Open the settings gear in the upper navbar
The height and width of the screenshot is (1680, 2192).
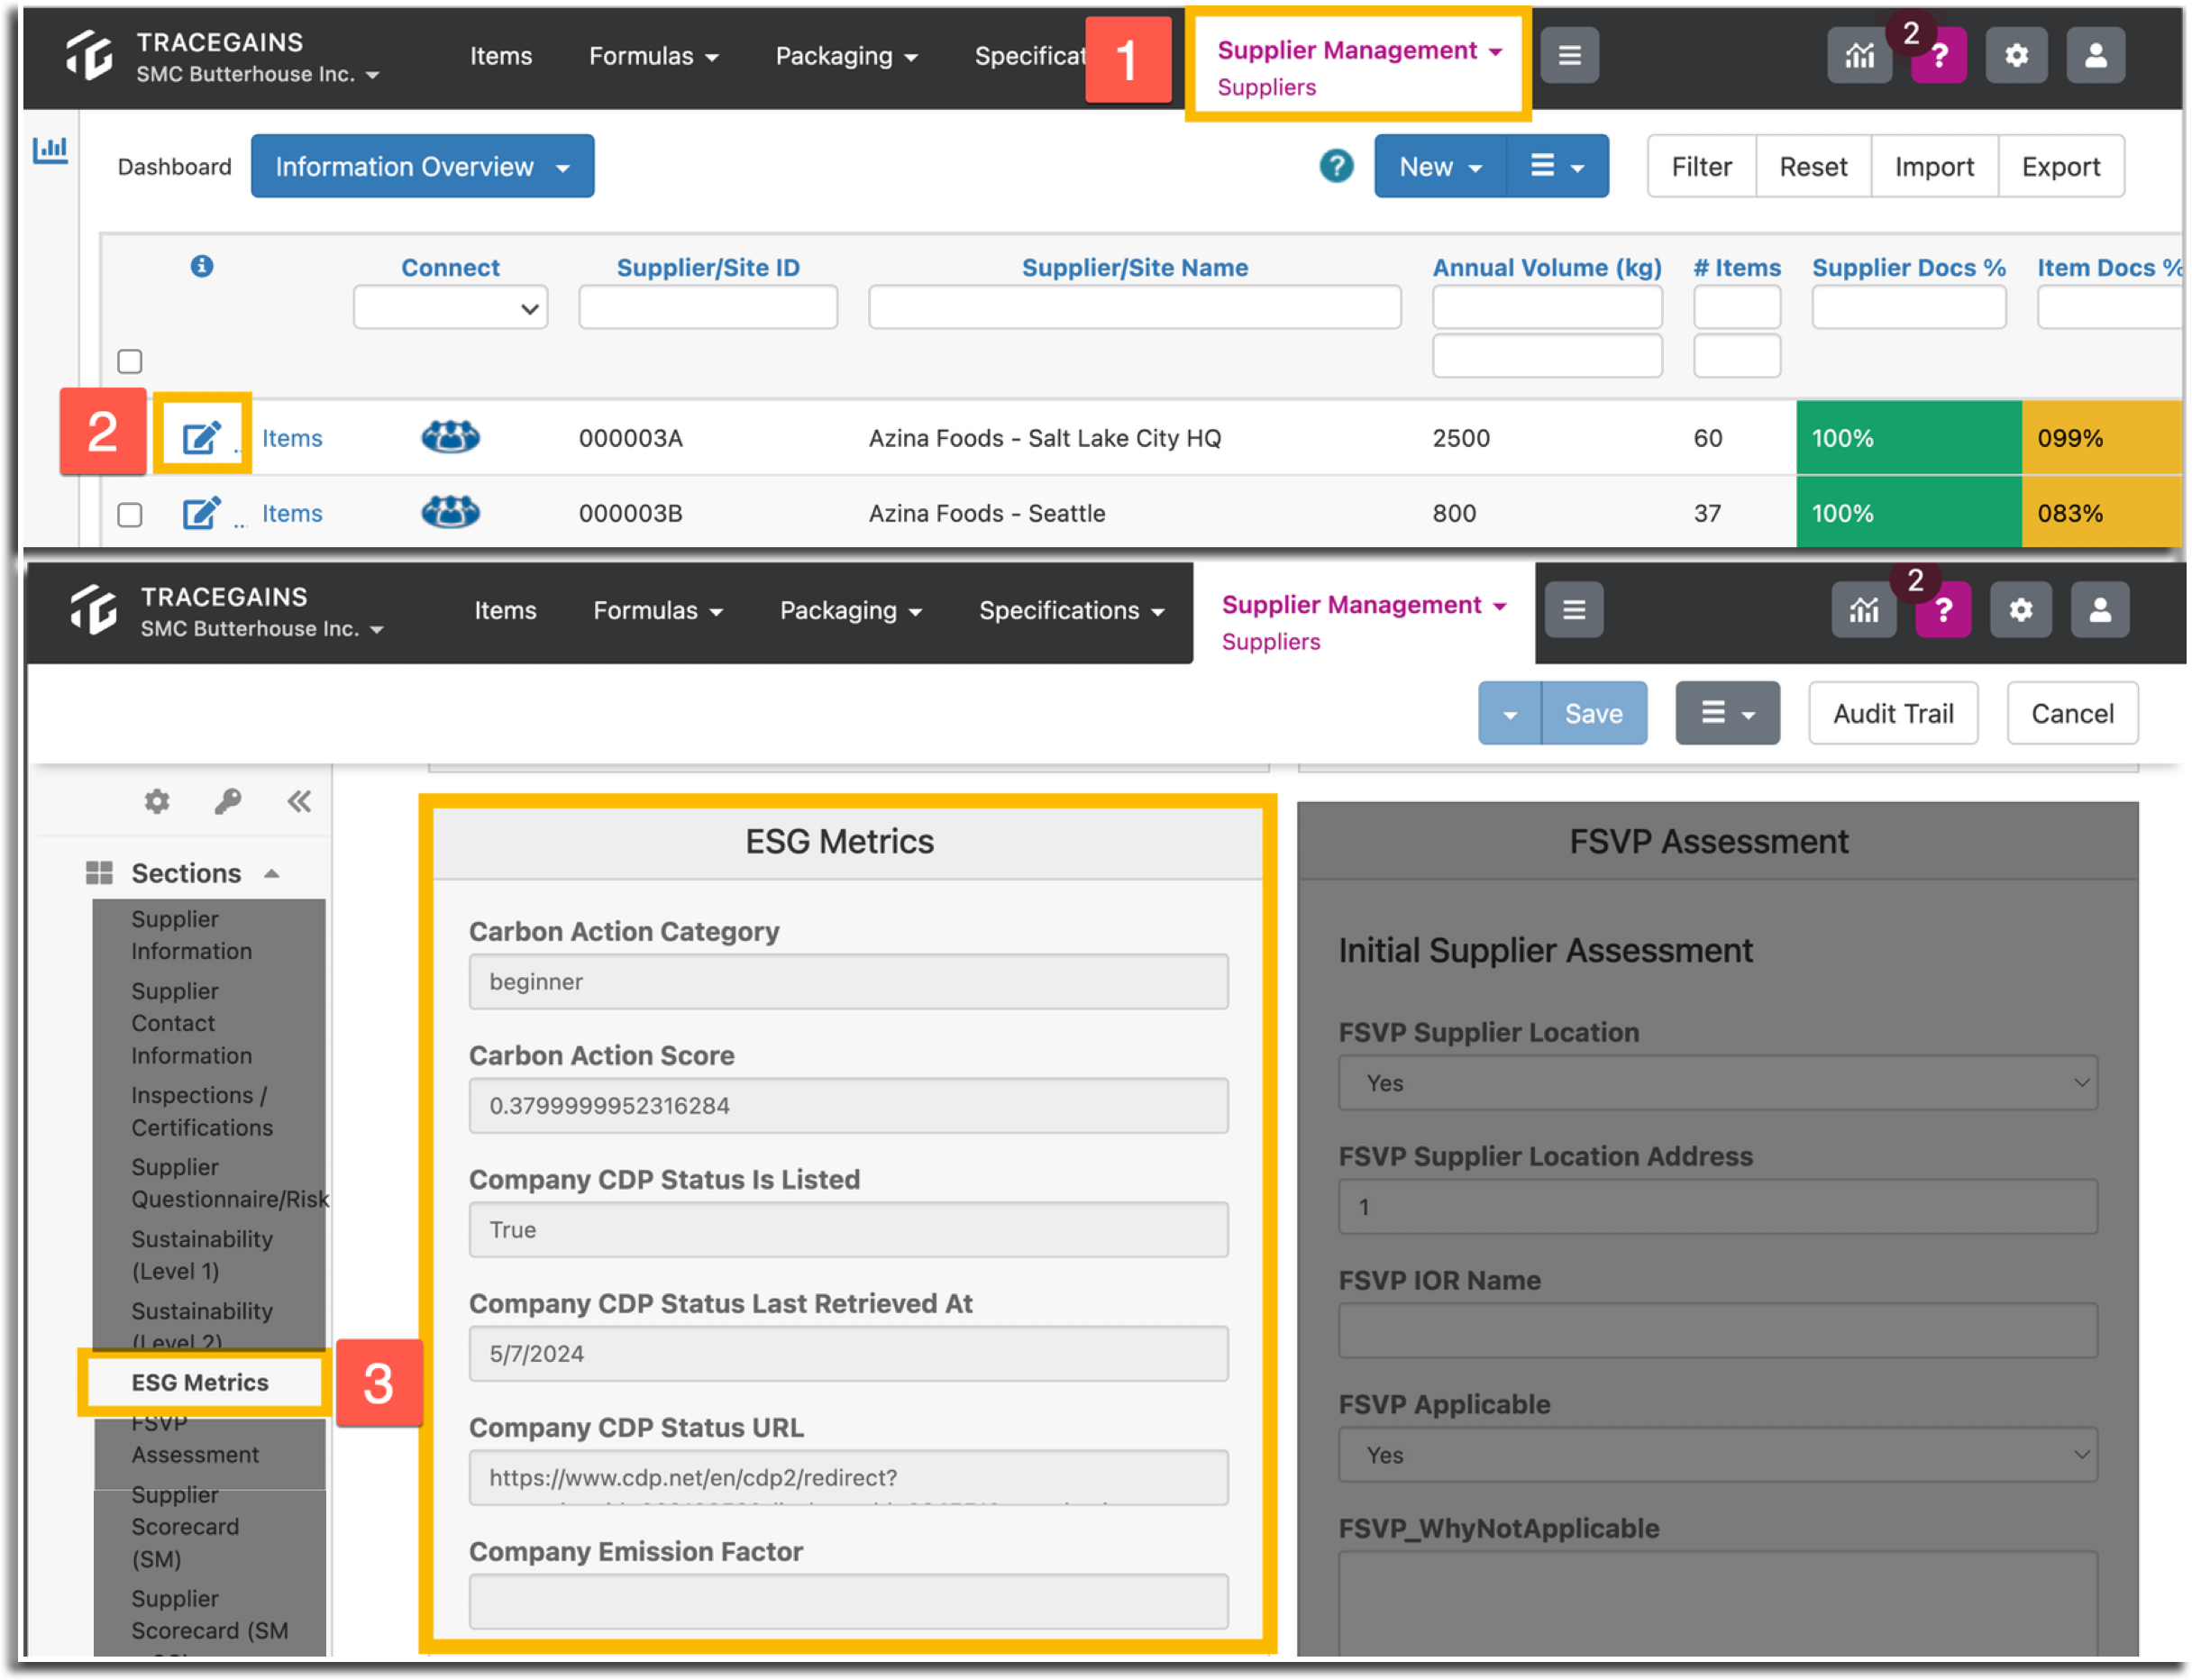(2016, 56)
